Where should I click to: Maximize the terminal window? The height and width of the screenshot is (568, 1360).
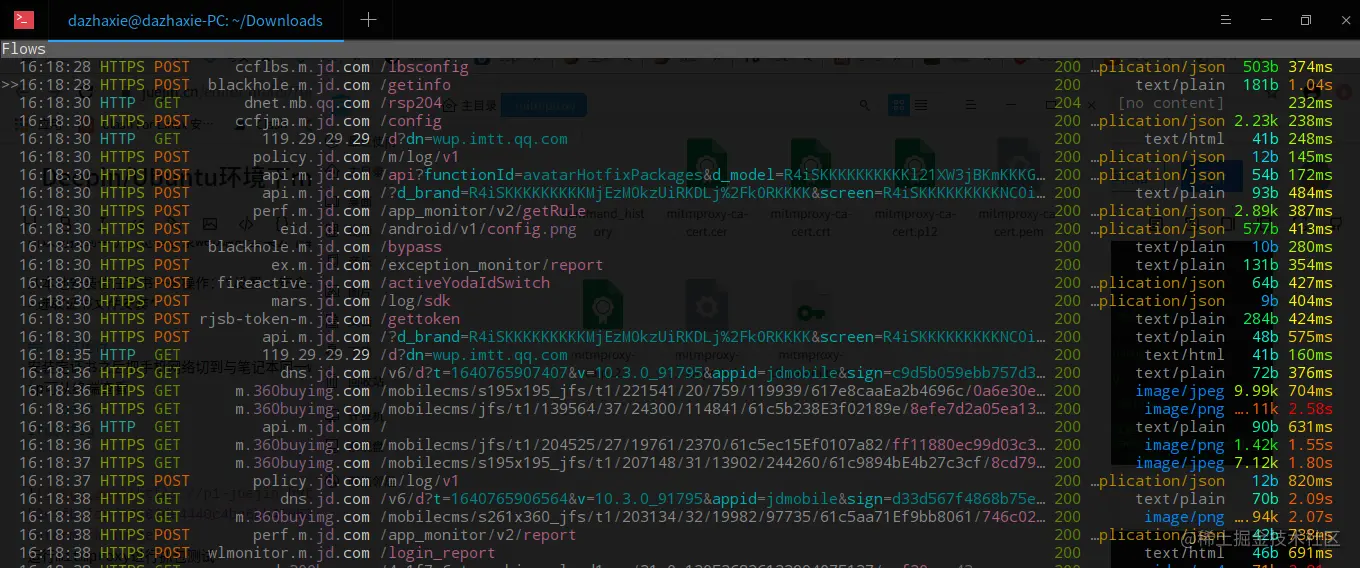(x=1306, y=20)
